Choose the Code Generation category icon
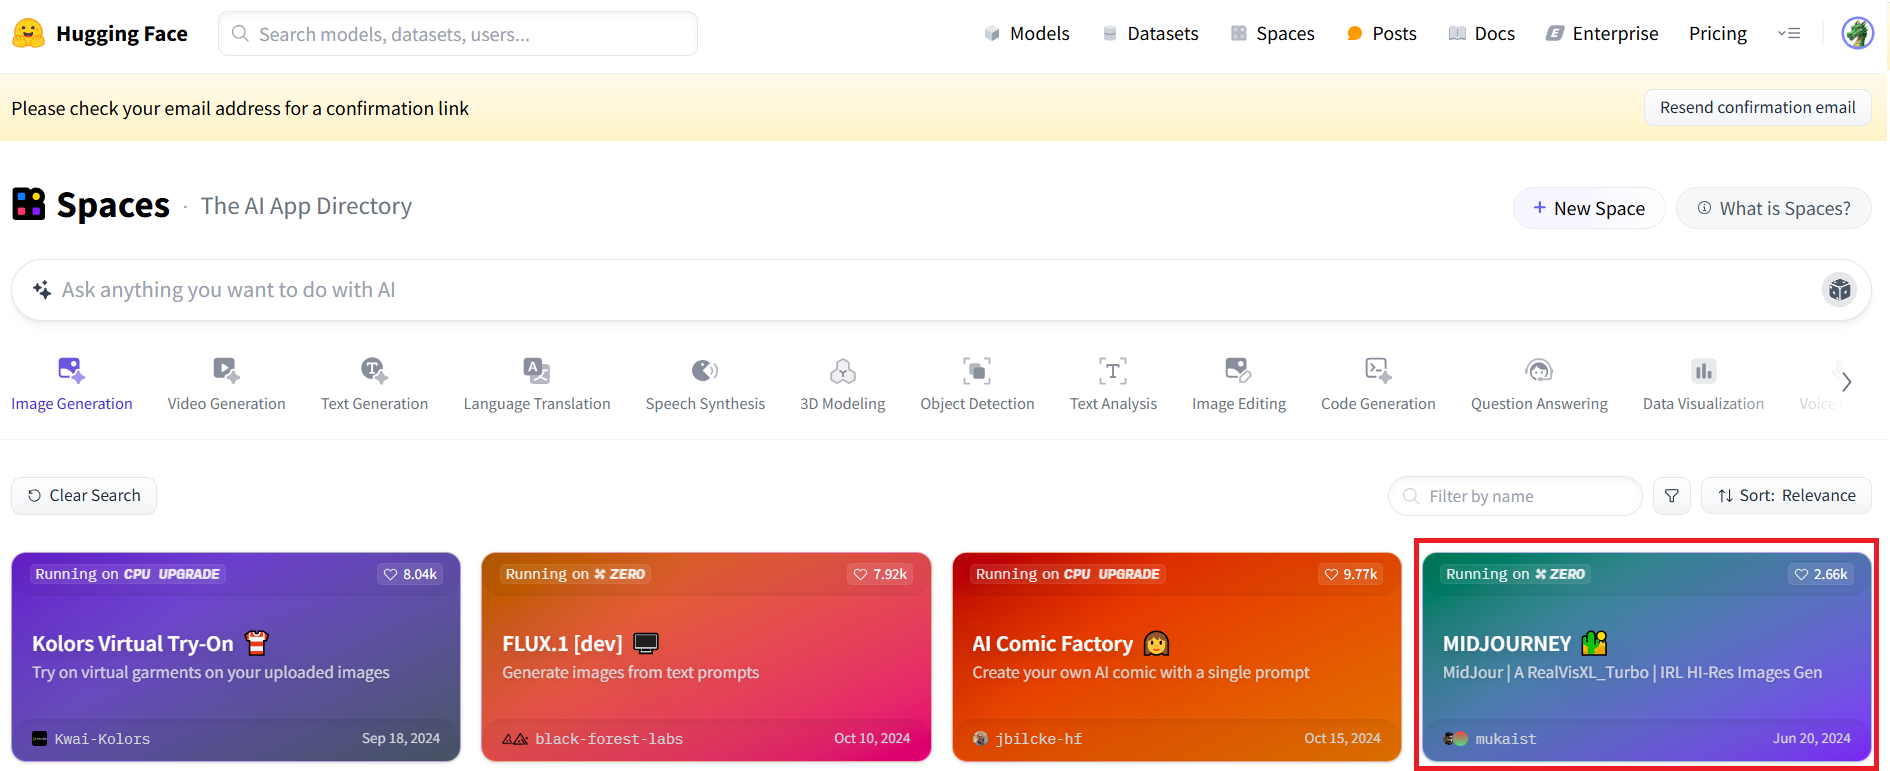Screen dimensions: 1890x771 (1378, 371)
